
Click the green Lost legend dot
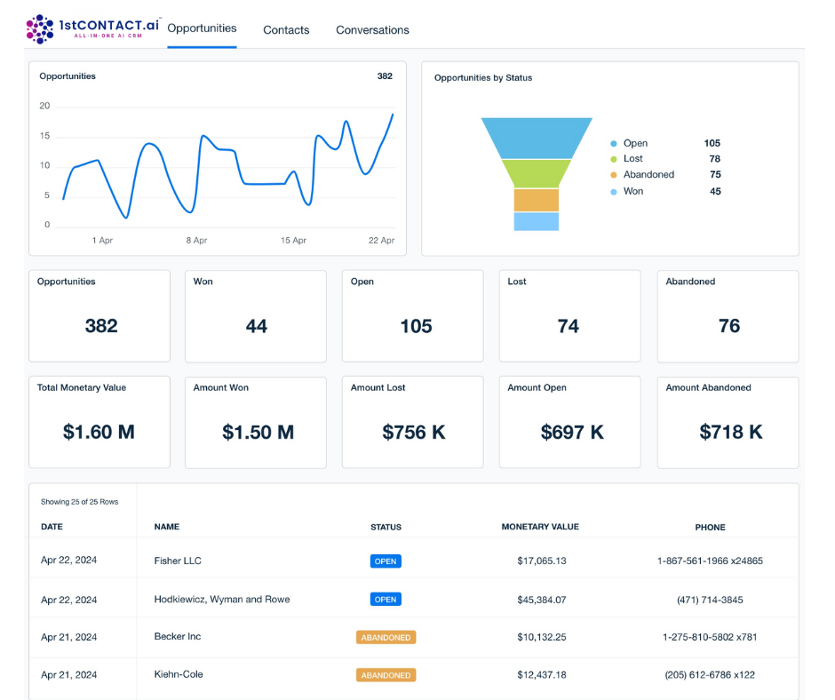pos(613,159)
